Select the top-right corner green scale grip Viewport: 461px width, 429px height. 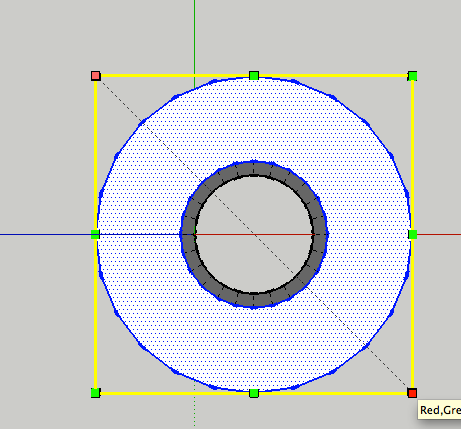pos(412,76)
